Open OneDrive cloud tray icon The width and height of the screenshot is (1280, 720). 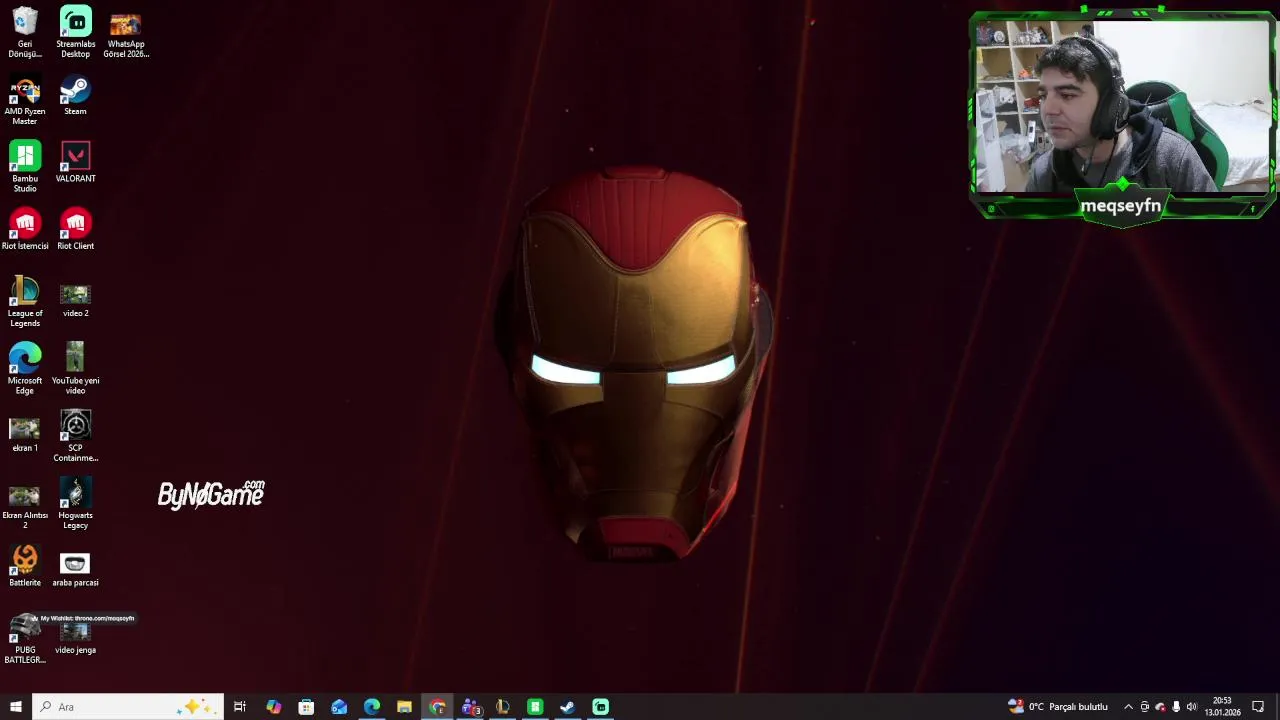point(1160,707)
